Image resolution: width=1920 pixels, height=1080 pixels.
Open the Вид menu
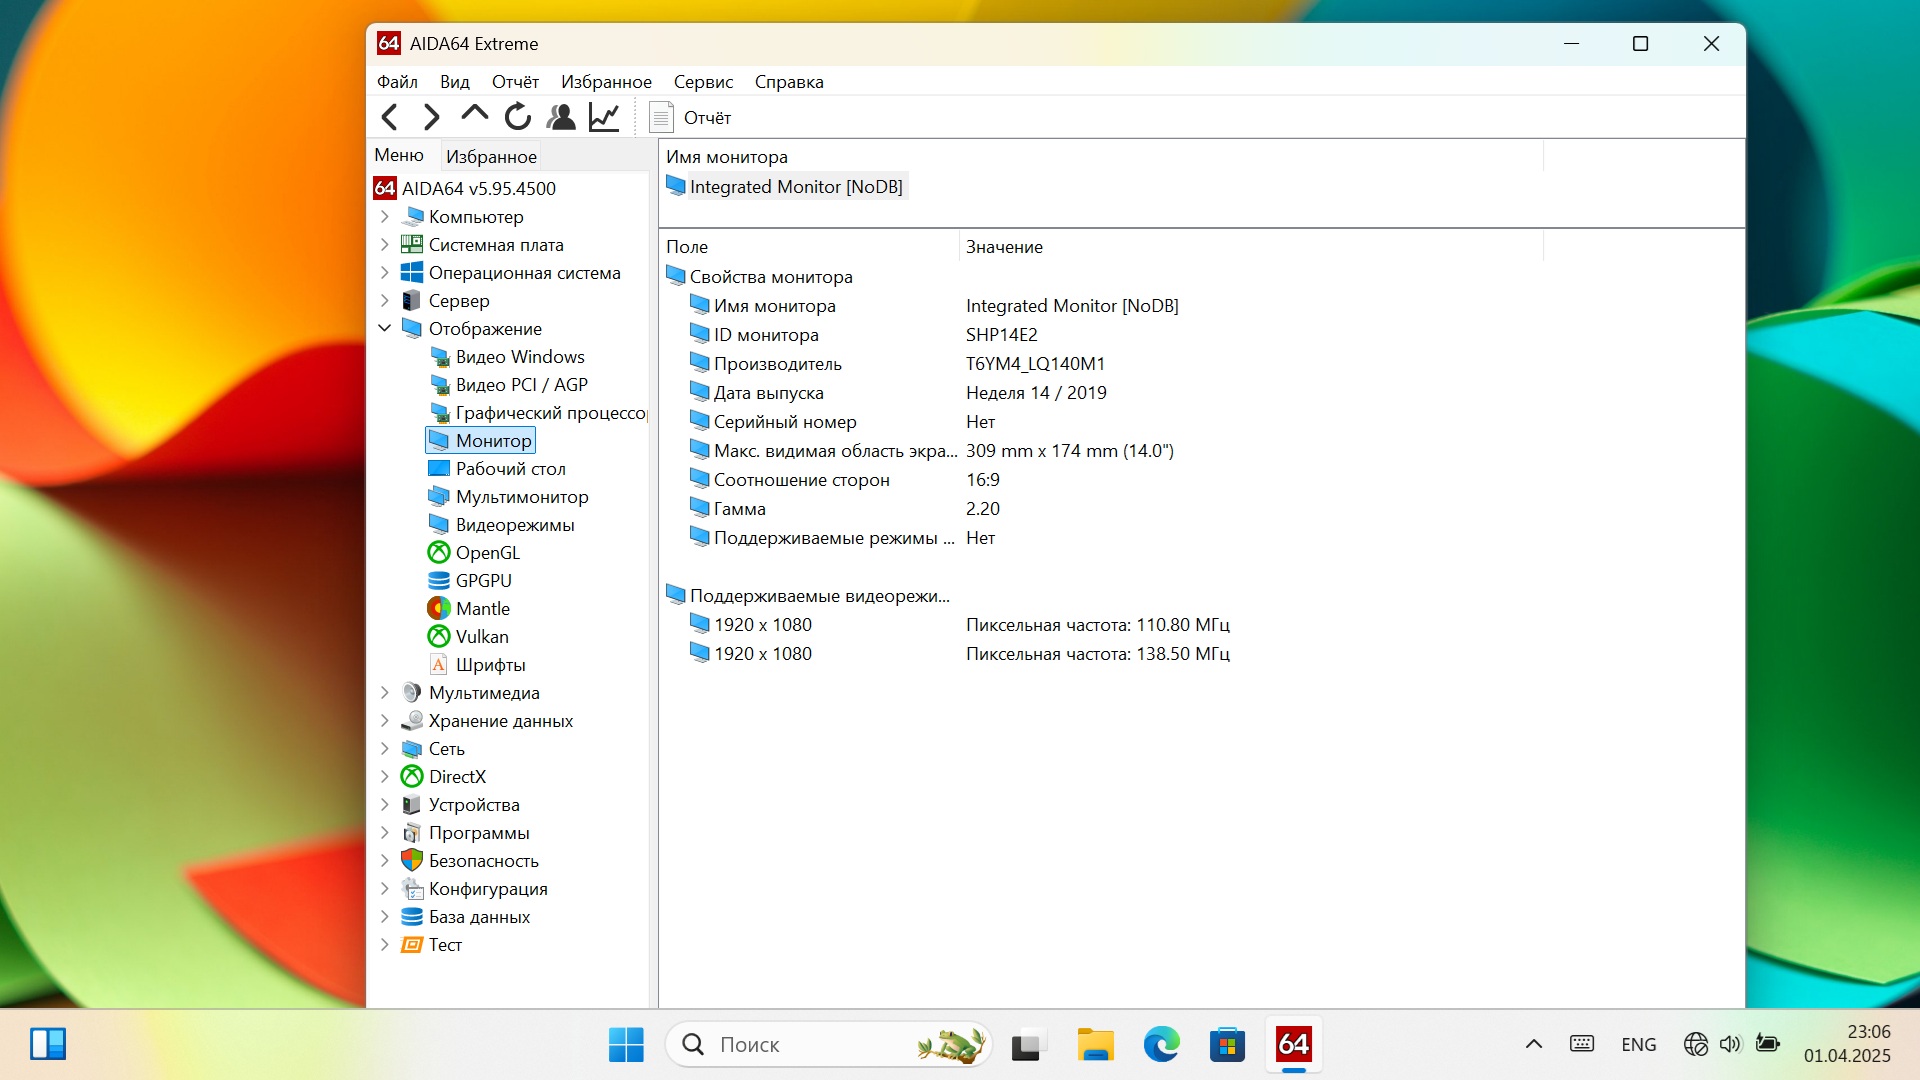click(x=455, y=82)
